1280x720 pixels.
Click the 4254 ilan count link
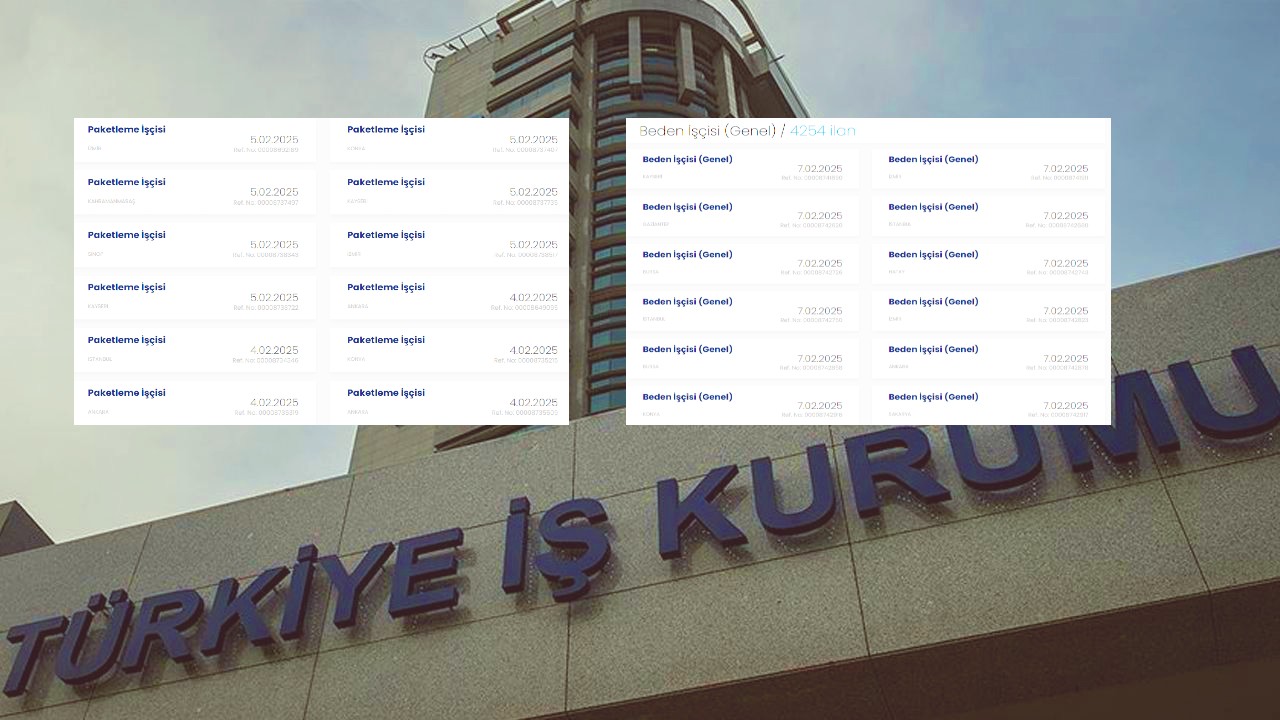(822, 131)
